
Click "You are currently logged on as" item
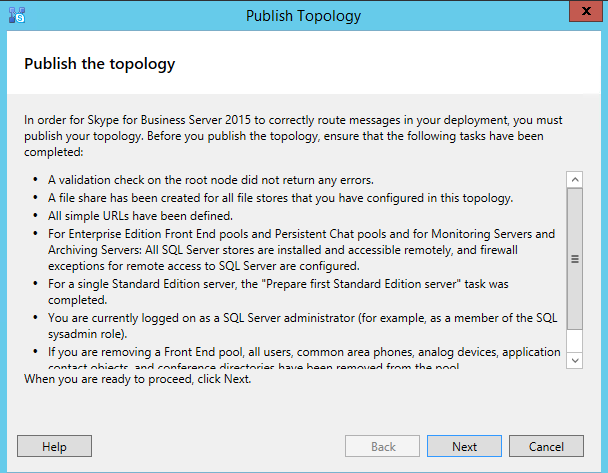coord(302,326)
